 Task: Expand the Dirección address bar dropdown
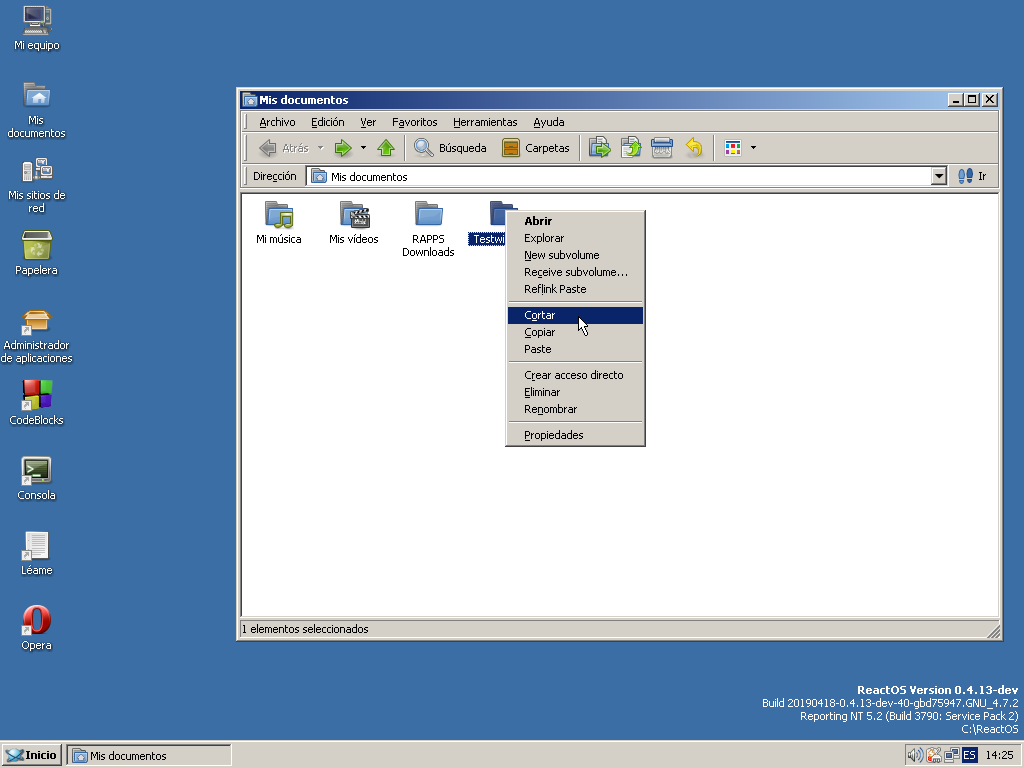tap(938, 176)
